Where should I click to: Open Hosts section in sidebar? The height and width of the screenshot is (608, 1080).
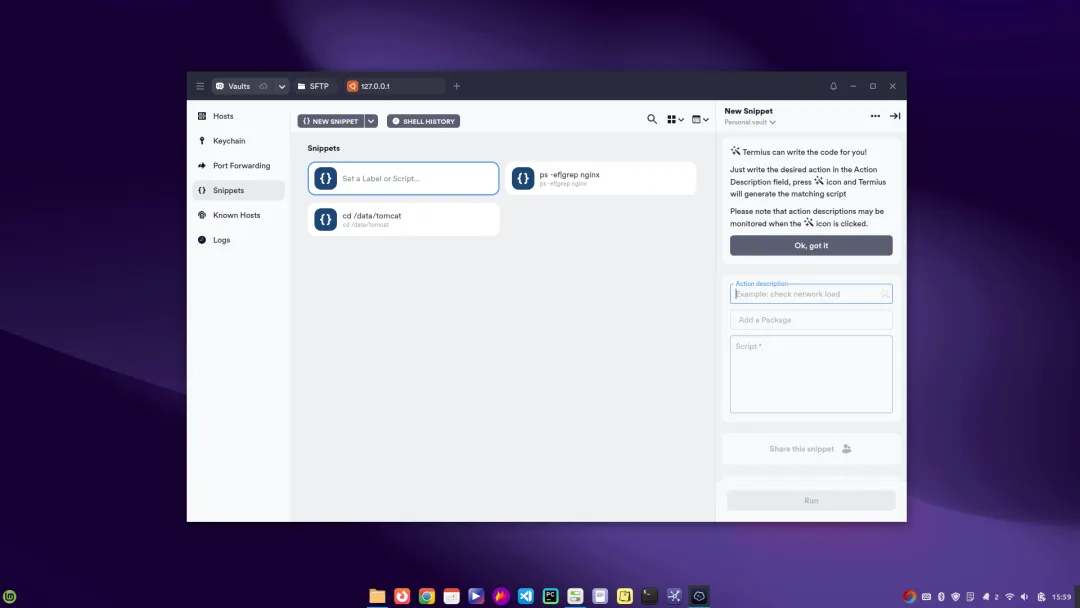pos(239,116)
